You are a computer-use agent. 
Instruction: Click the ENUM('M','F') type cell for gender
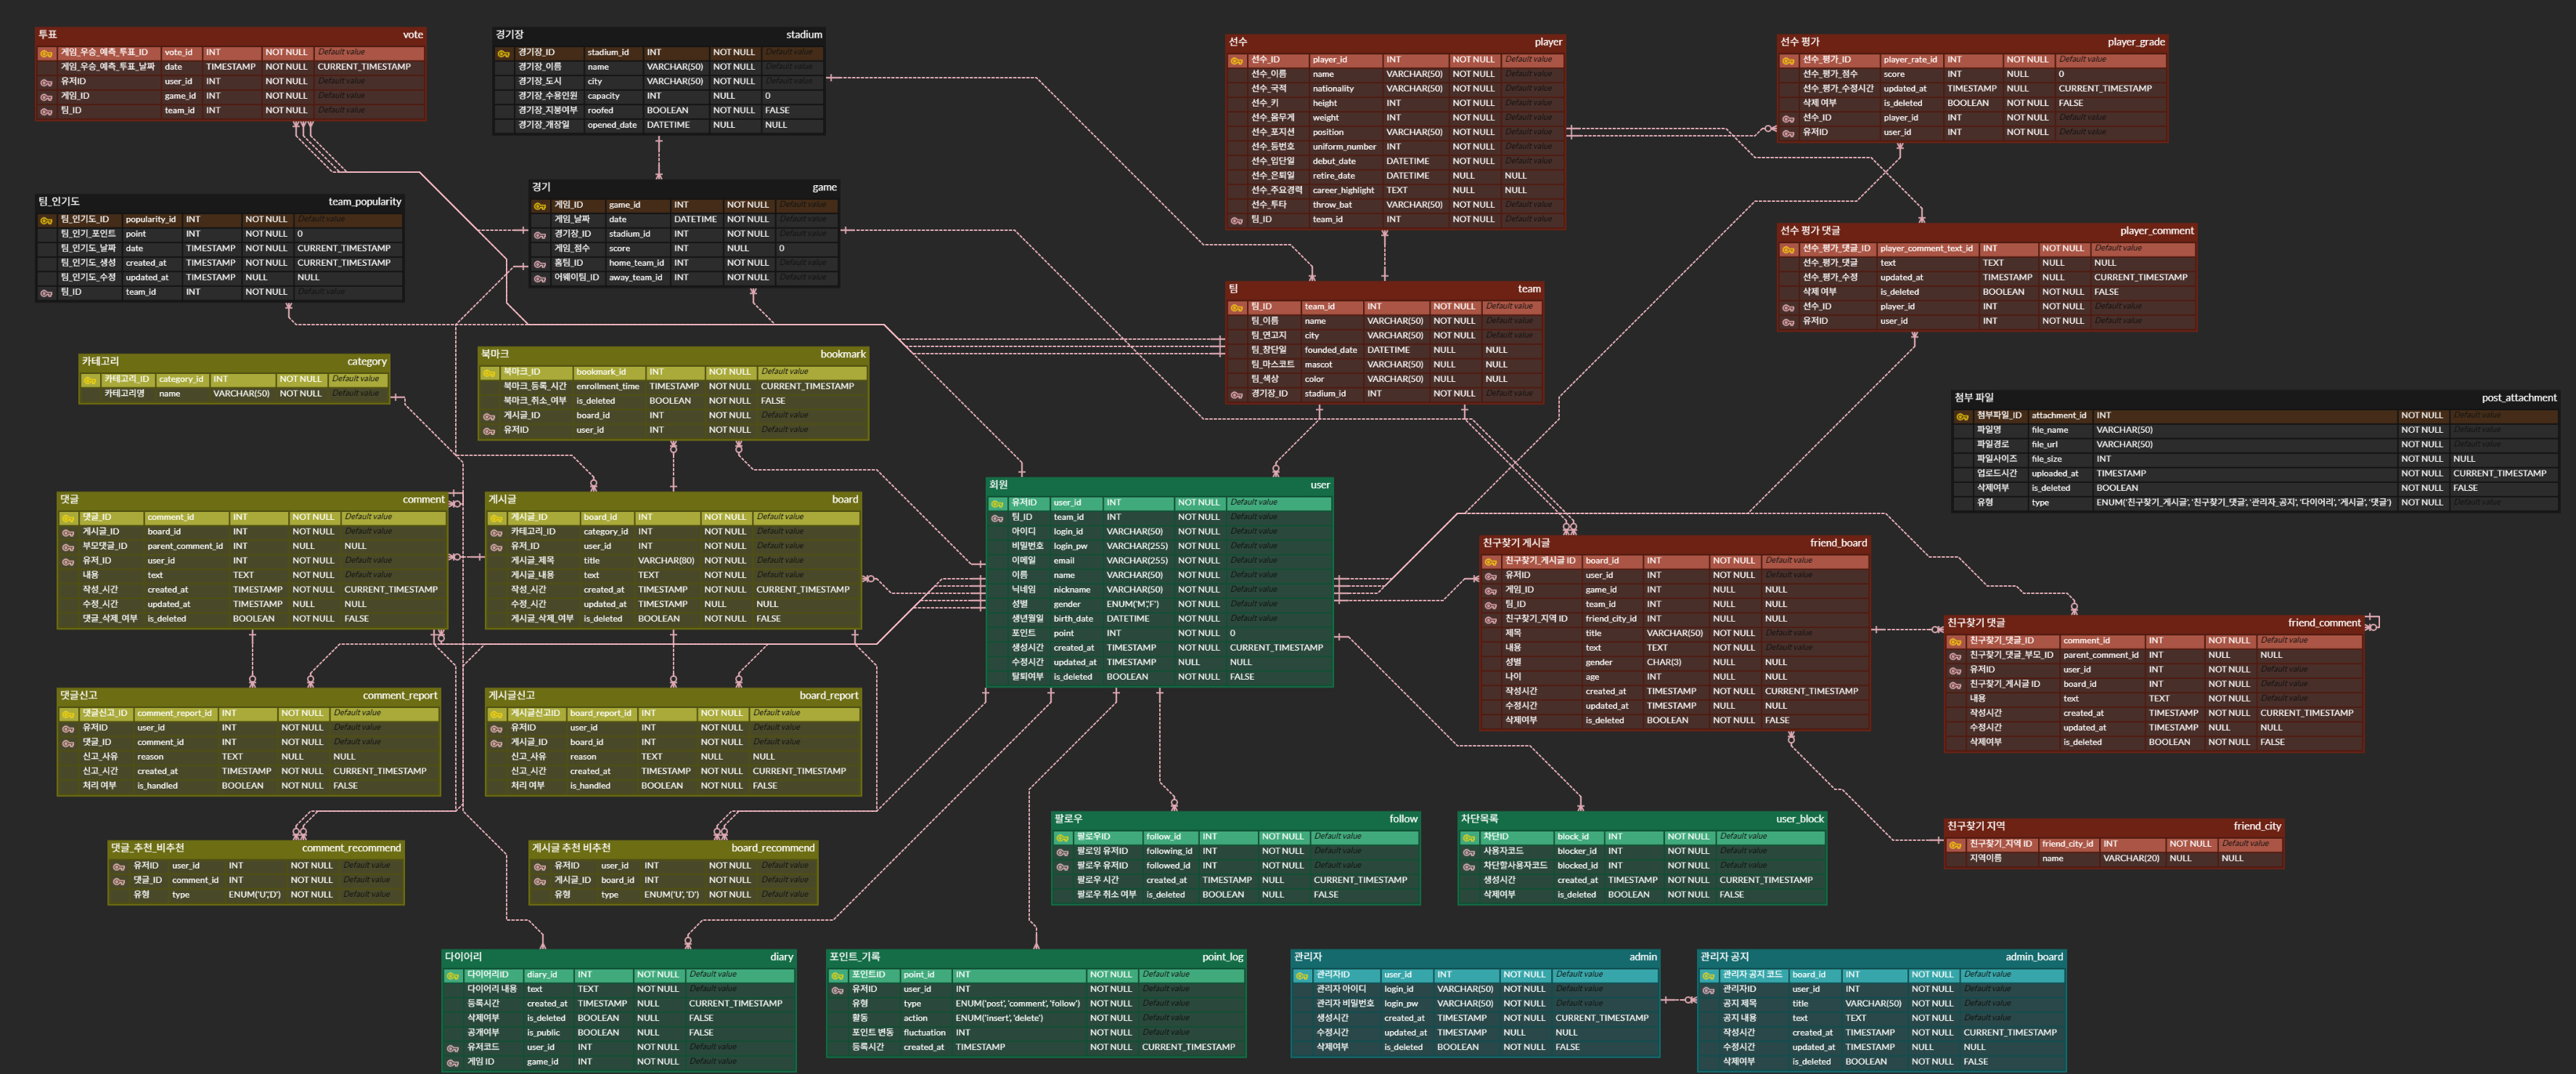pos(1133,604)
